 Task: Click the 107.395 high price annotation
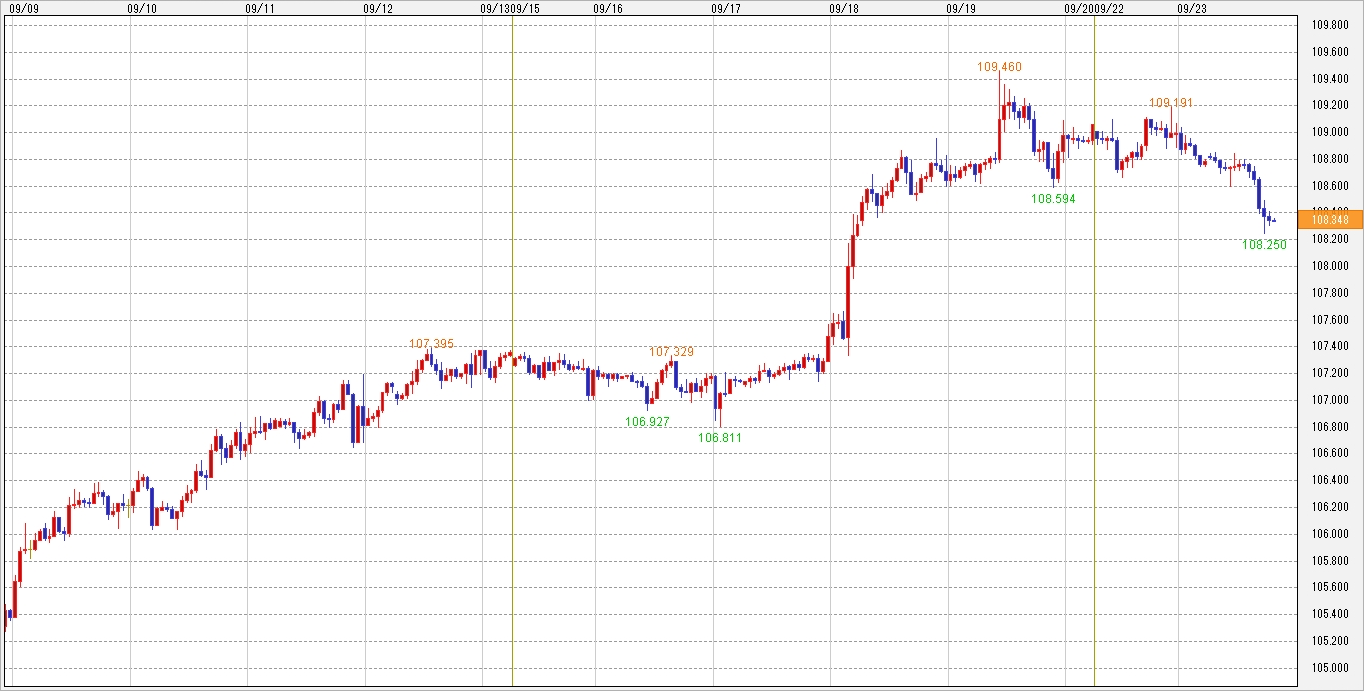[x=431, y=344]
